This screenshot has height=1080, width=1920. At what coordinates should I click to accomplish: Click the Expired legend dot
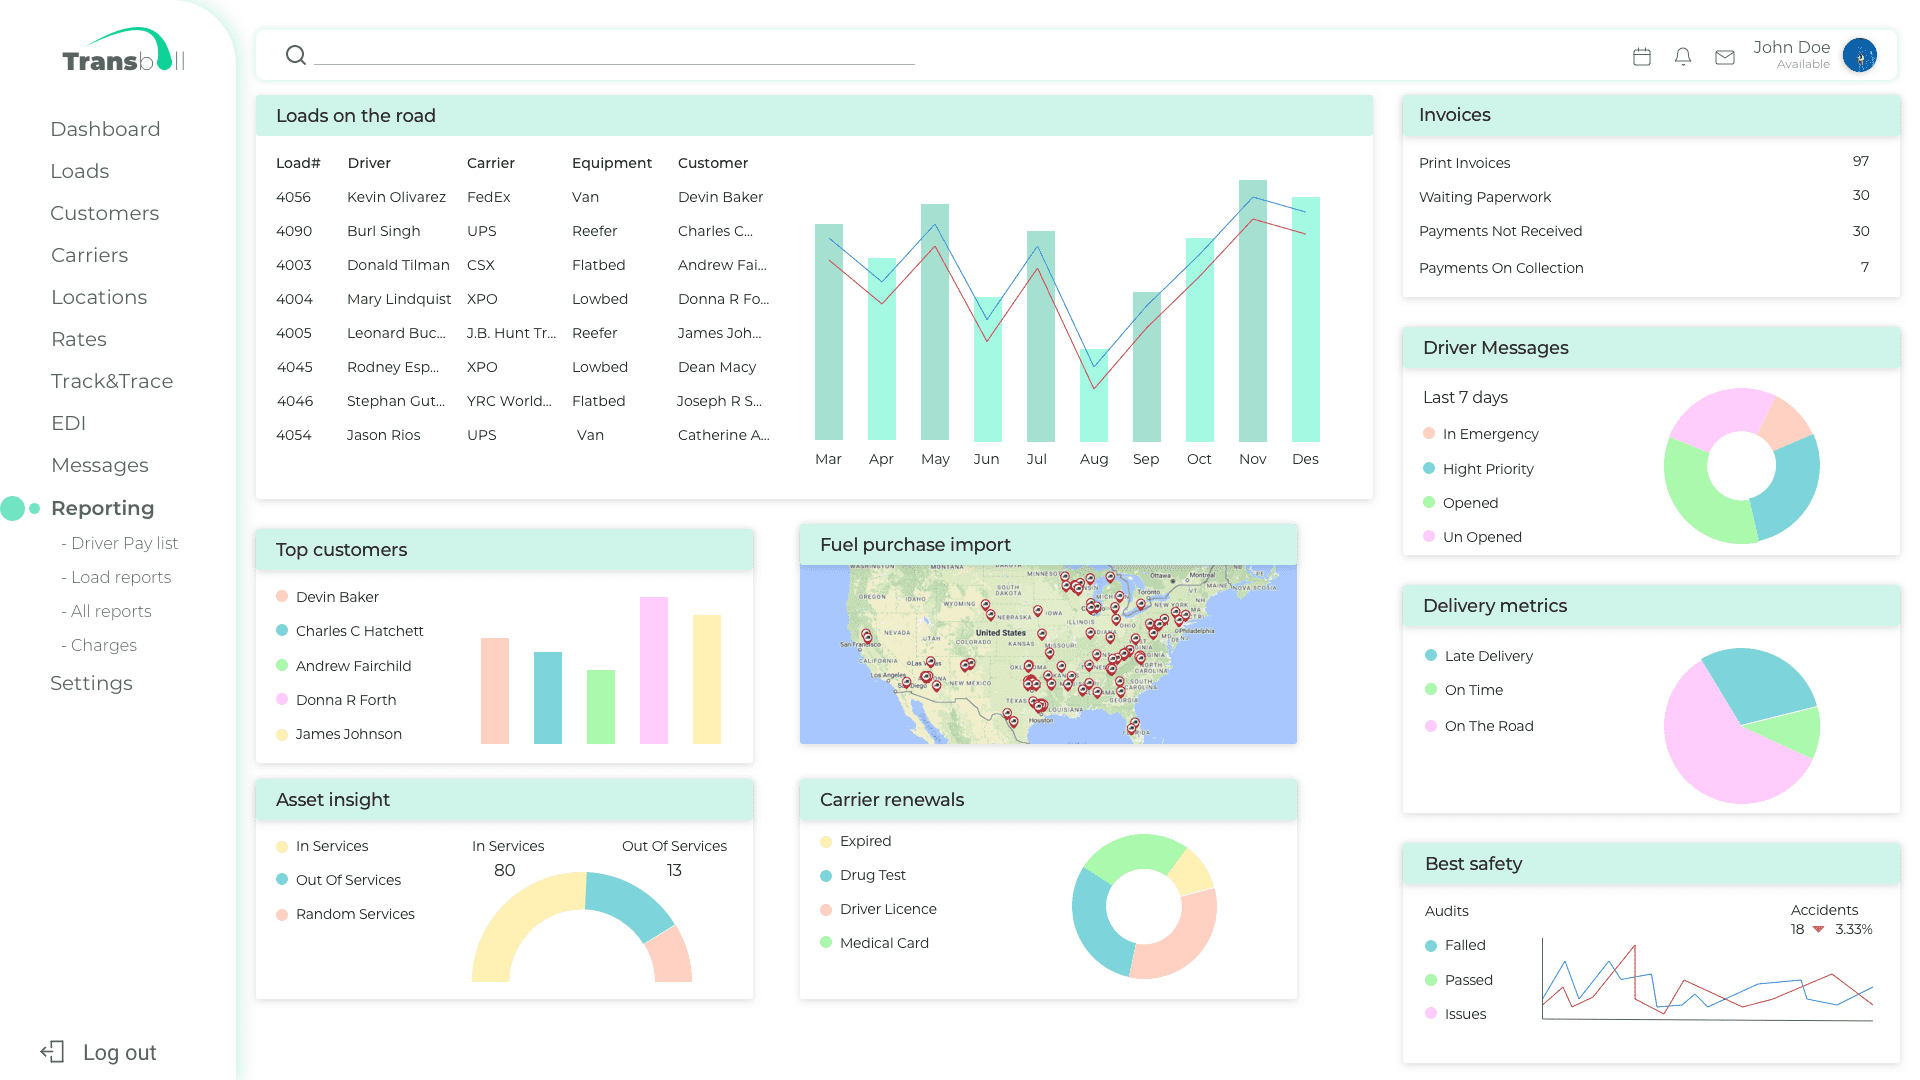[x=826, y=841]
